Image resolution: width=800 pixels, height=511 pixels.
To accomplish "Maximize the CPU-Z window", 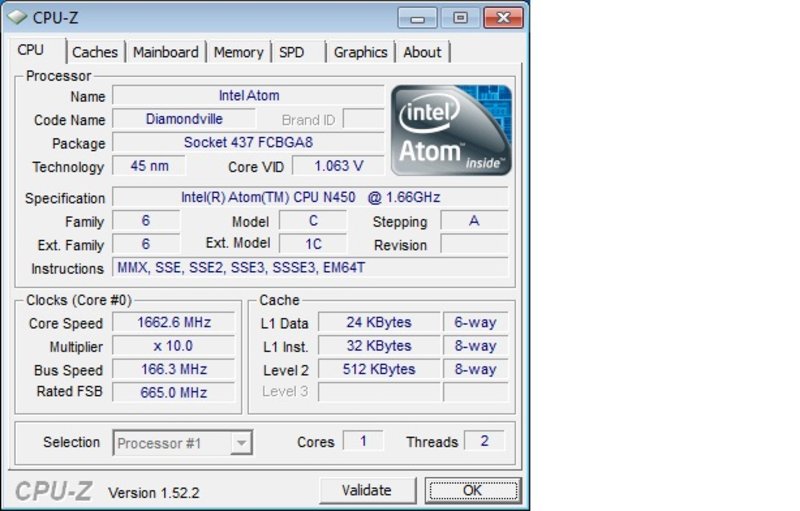I will click(460, 18).
